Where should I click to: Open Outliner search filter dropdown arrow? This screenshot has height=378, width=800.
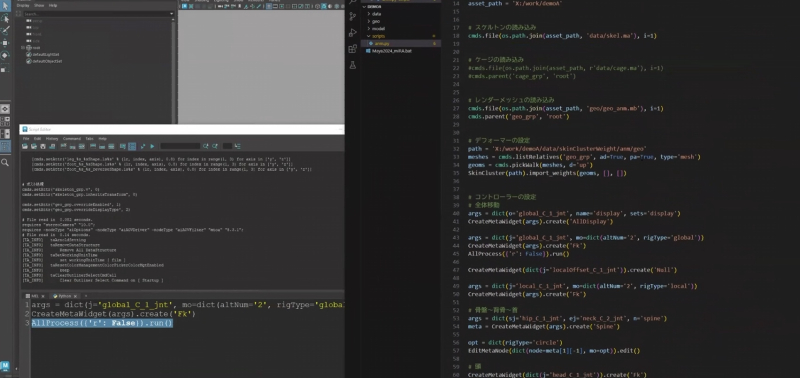coord(171,14)
